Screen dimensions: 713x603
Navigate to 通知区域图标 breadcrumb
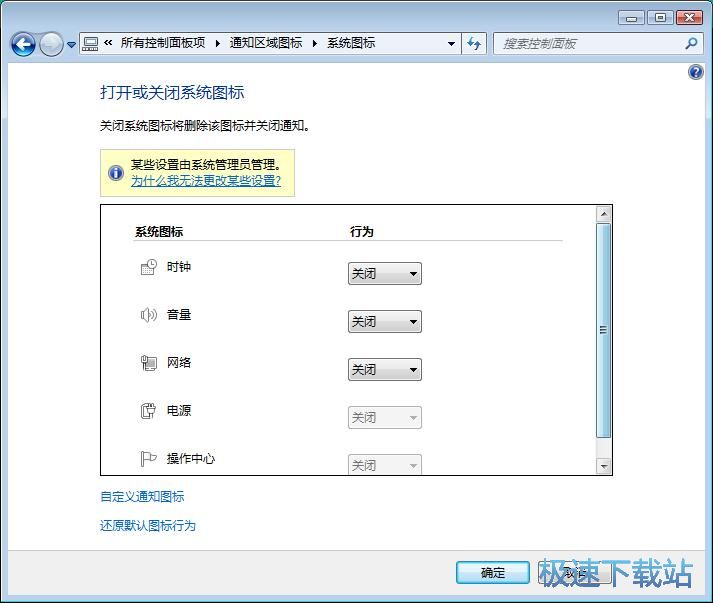click(x=266, y=43)
